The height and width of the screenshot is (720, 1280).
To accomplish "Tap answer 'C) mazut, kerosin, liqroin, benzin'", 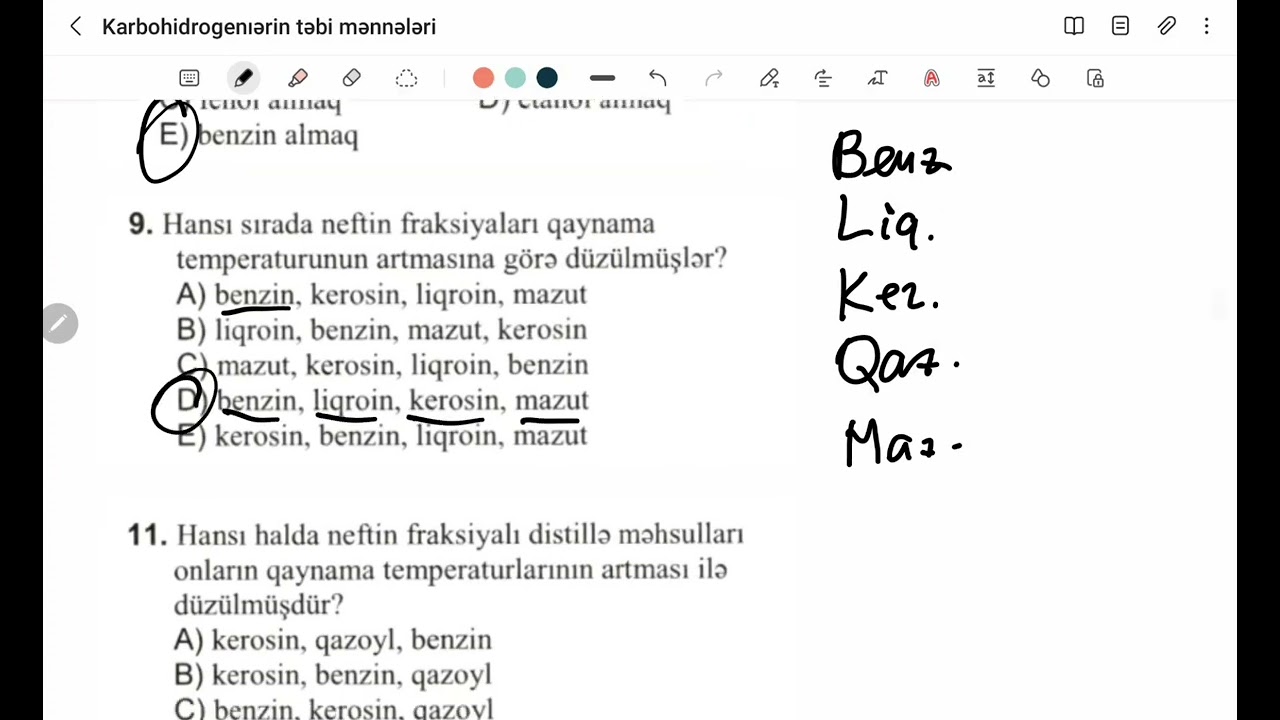I will [x=382, y=365].
